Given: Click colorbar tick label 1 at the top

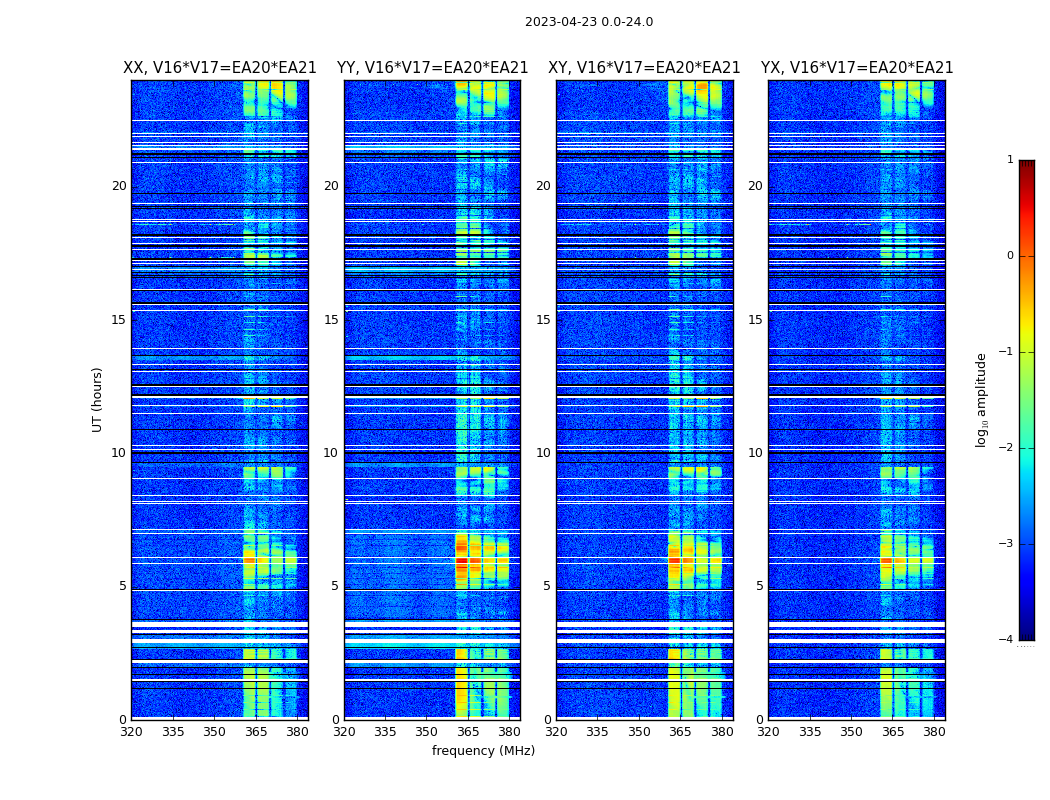Looking at the screenshot, I should [1010, 160].
